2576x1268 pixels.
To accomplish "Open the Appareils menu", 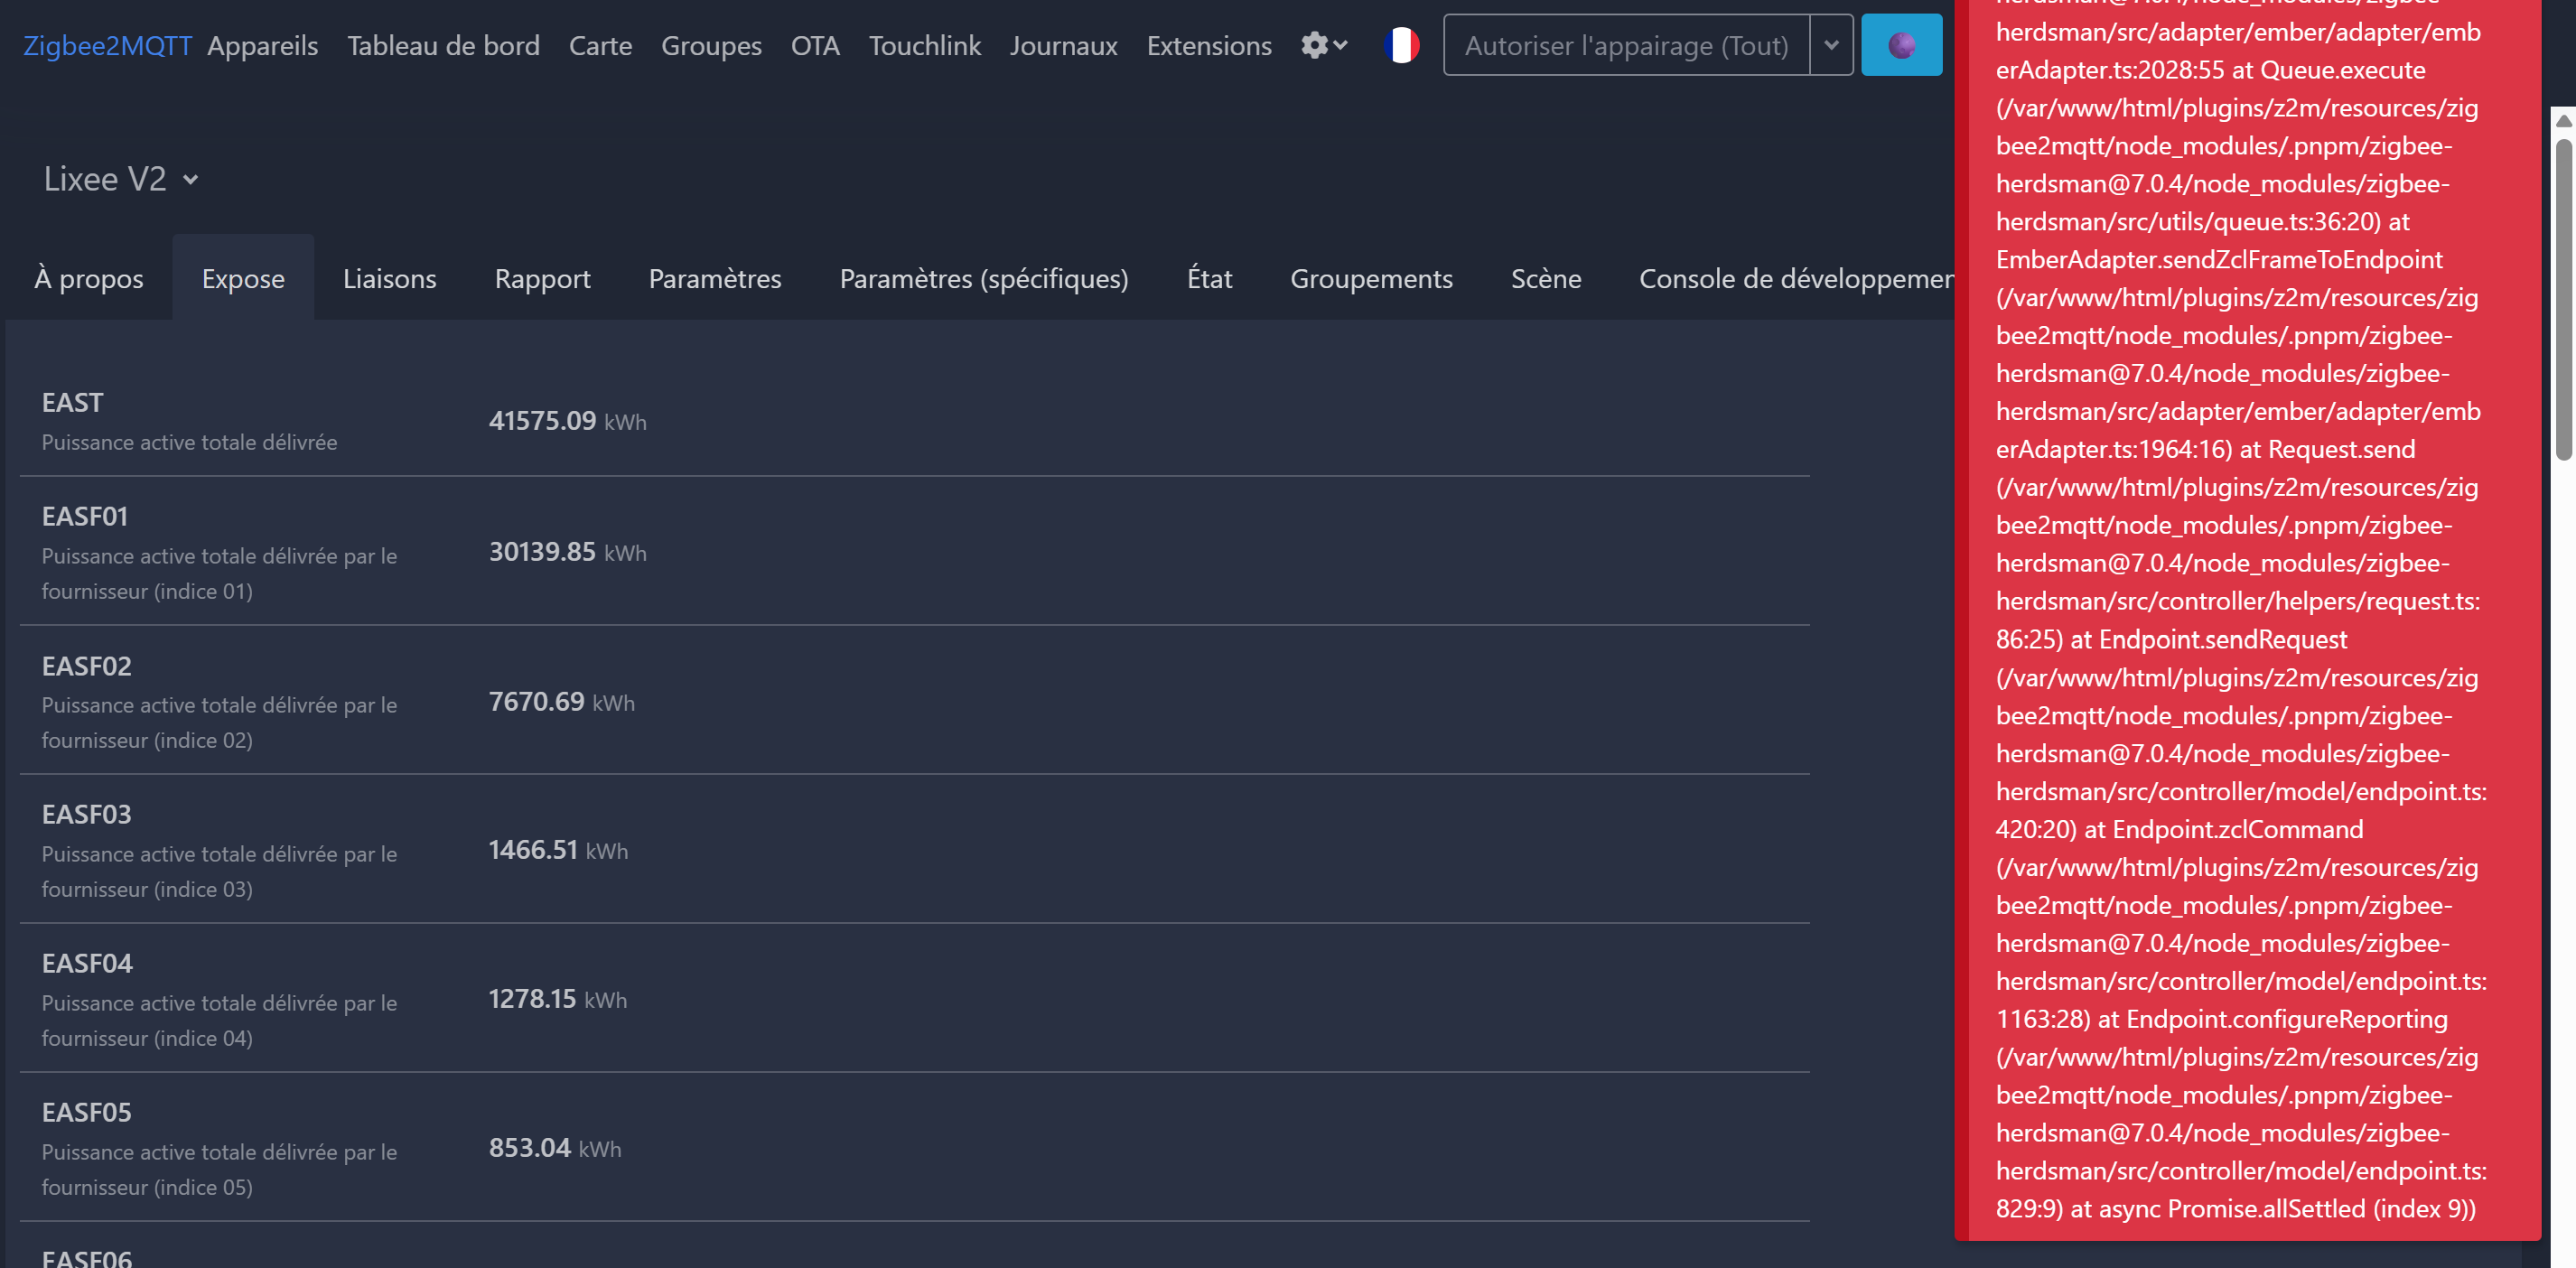I will (262, 45).
